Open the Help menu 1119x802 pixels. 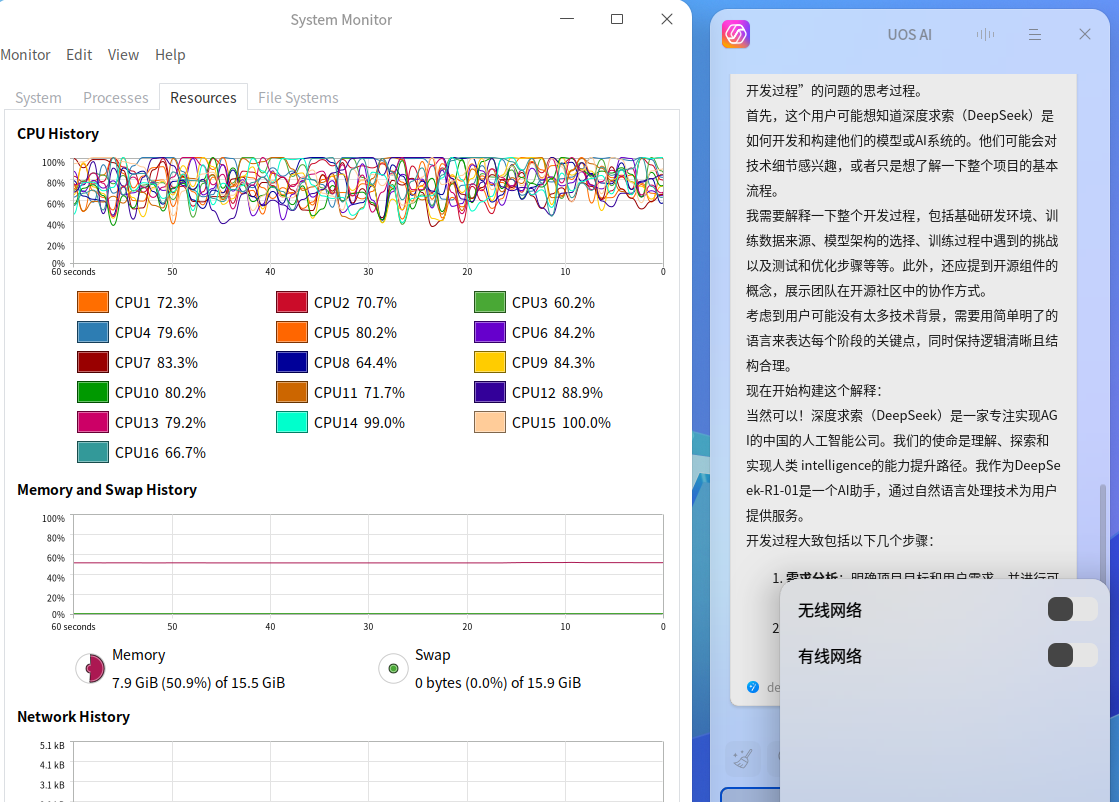tap(170, 55)
